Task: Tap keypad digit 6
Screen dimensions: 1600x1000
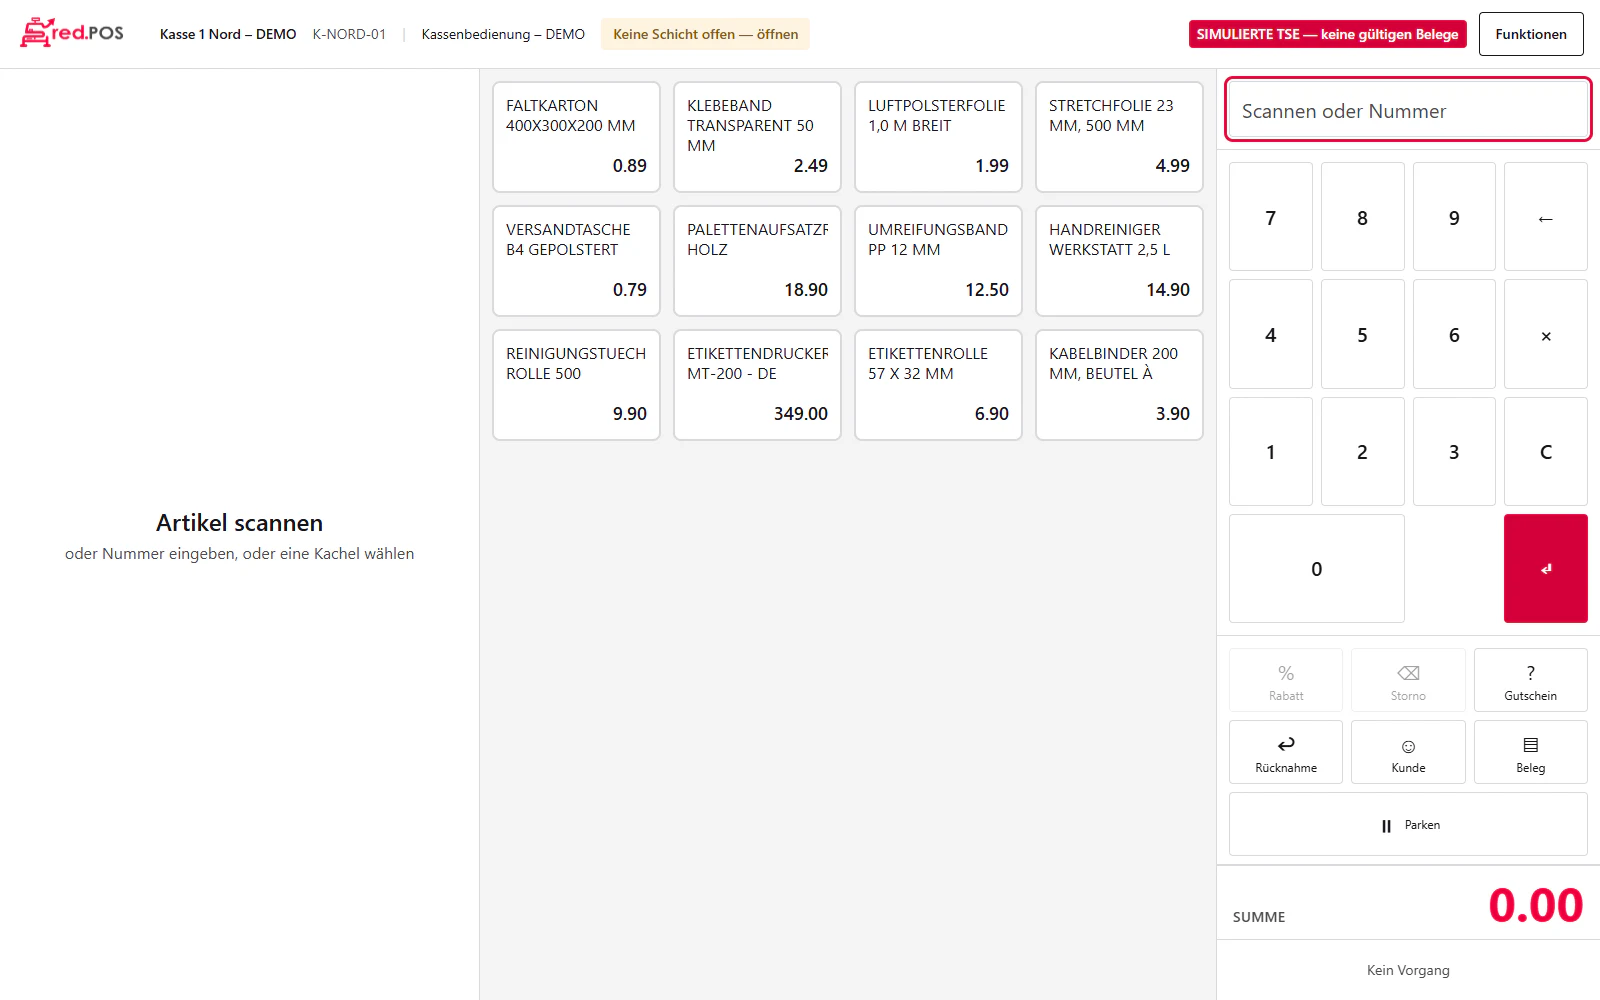Action: coord(1454,334)
